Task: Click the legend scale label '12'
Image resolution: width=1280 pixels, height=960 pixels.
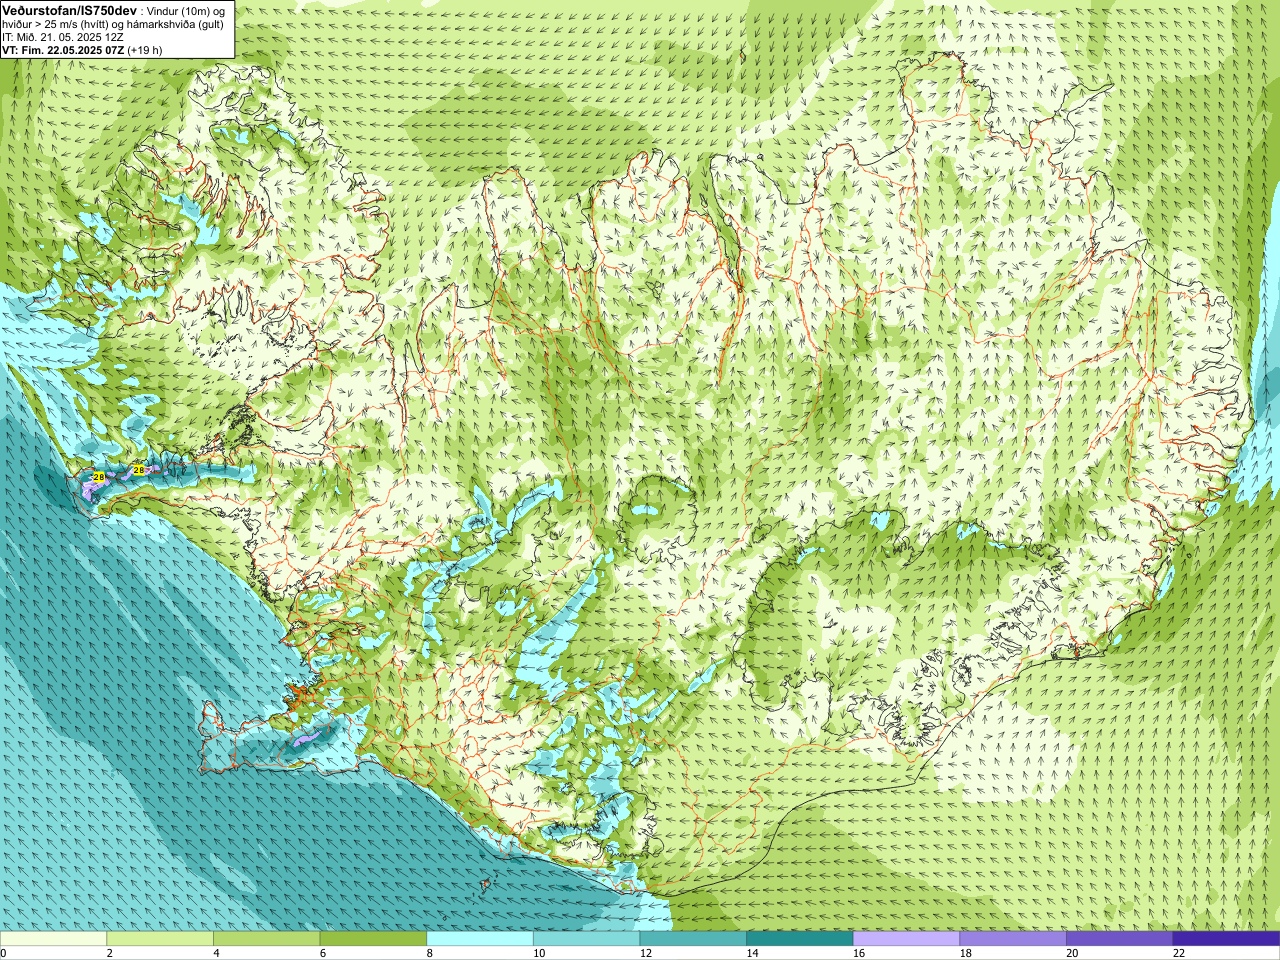Action: [646, 954]
